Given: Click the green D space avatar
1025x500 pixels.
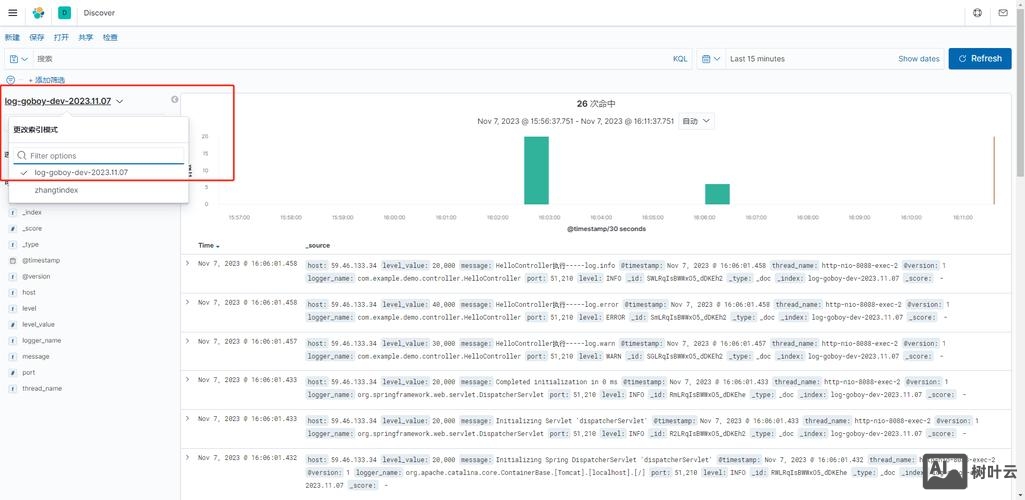Looking at the screenshot, I should tap(64, 13).
